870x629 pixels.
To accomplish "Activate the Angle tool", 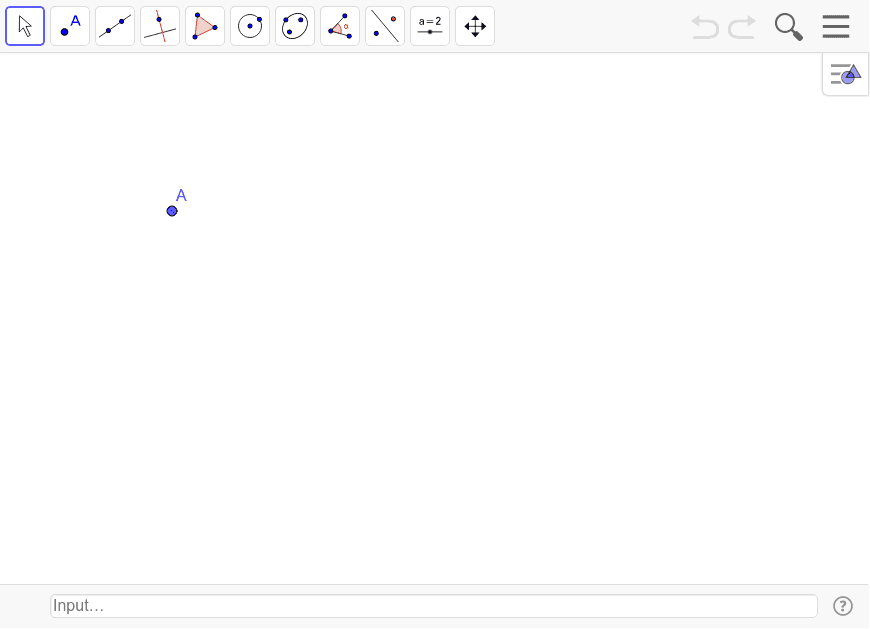I will coord(340,26).
